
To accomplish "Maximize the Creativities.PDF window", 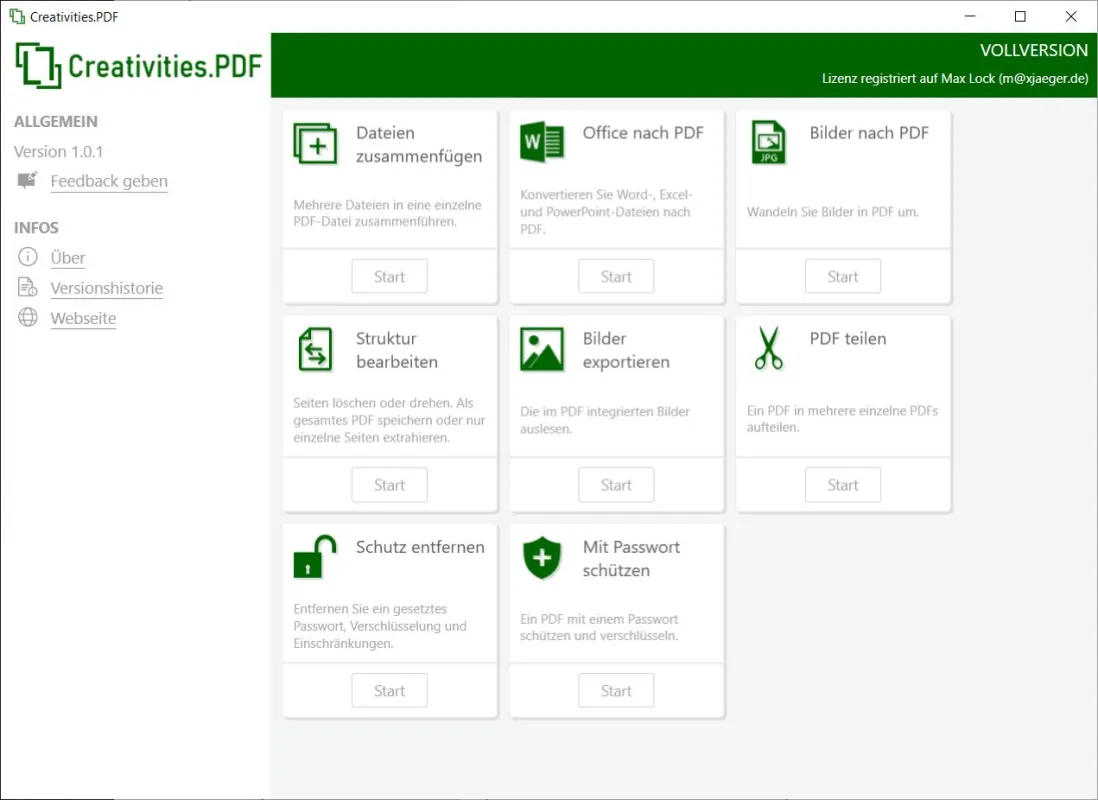I will tap(1020, 16).
